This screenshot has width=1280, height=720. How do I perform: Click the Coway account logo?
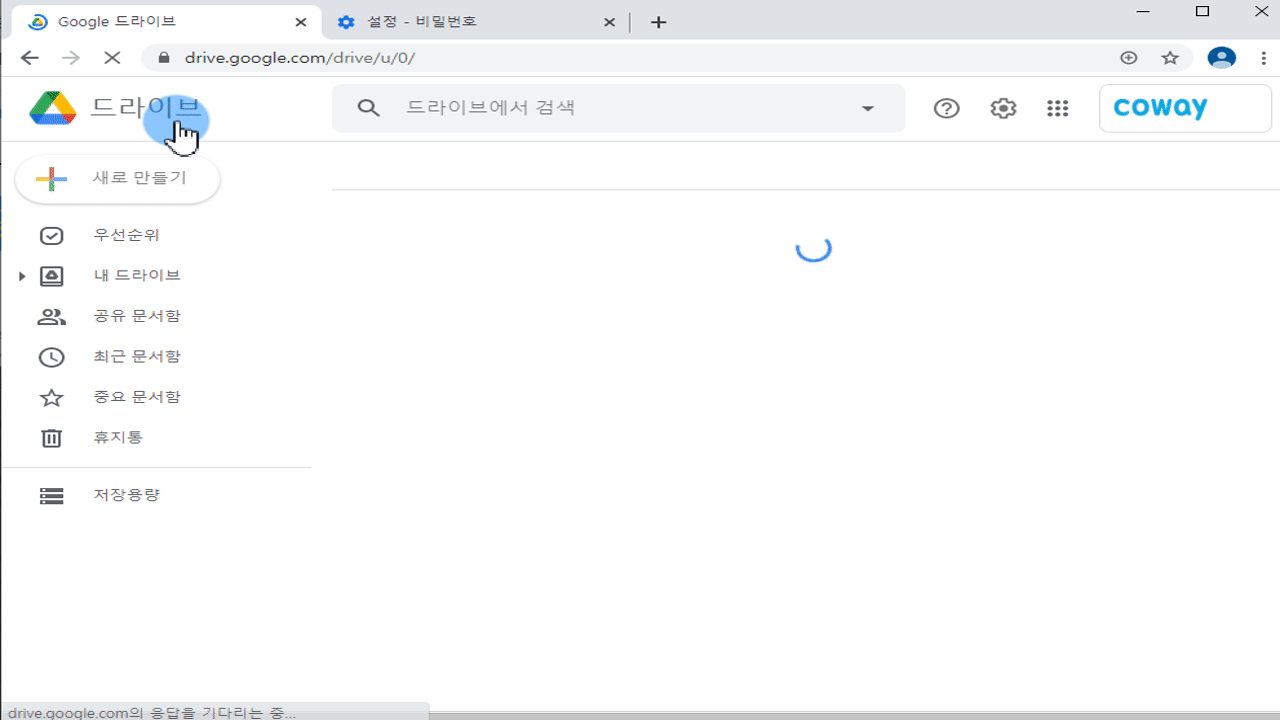pos(1160,108)
